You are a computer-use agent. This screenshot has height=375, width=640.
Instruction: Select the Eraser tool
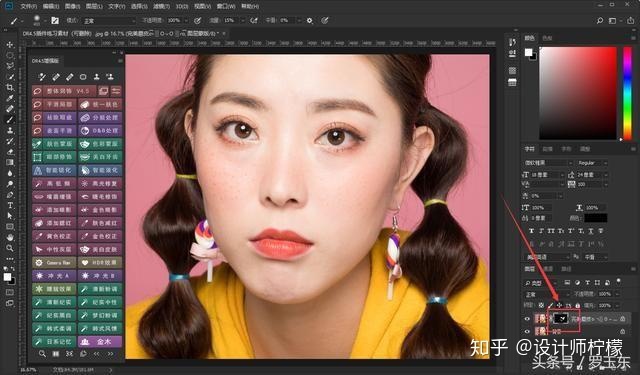tap(10, 152)
